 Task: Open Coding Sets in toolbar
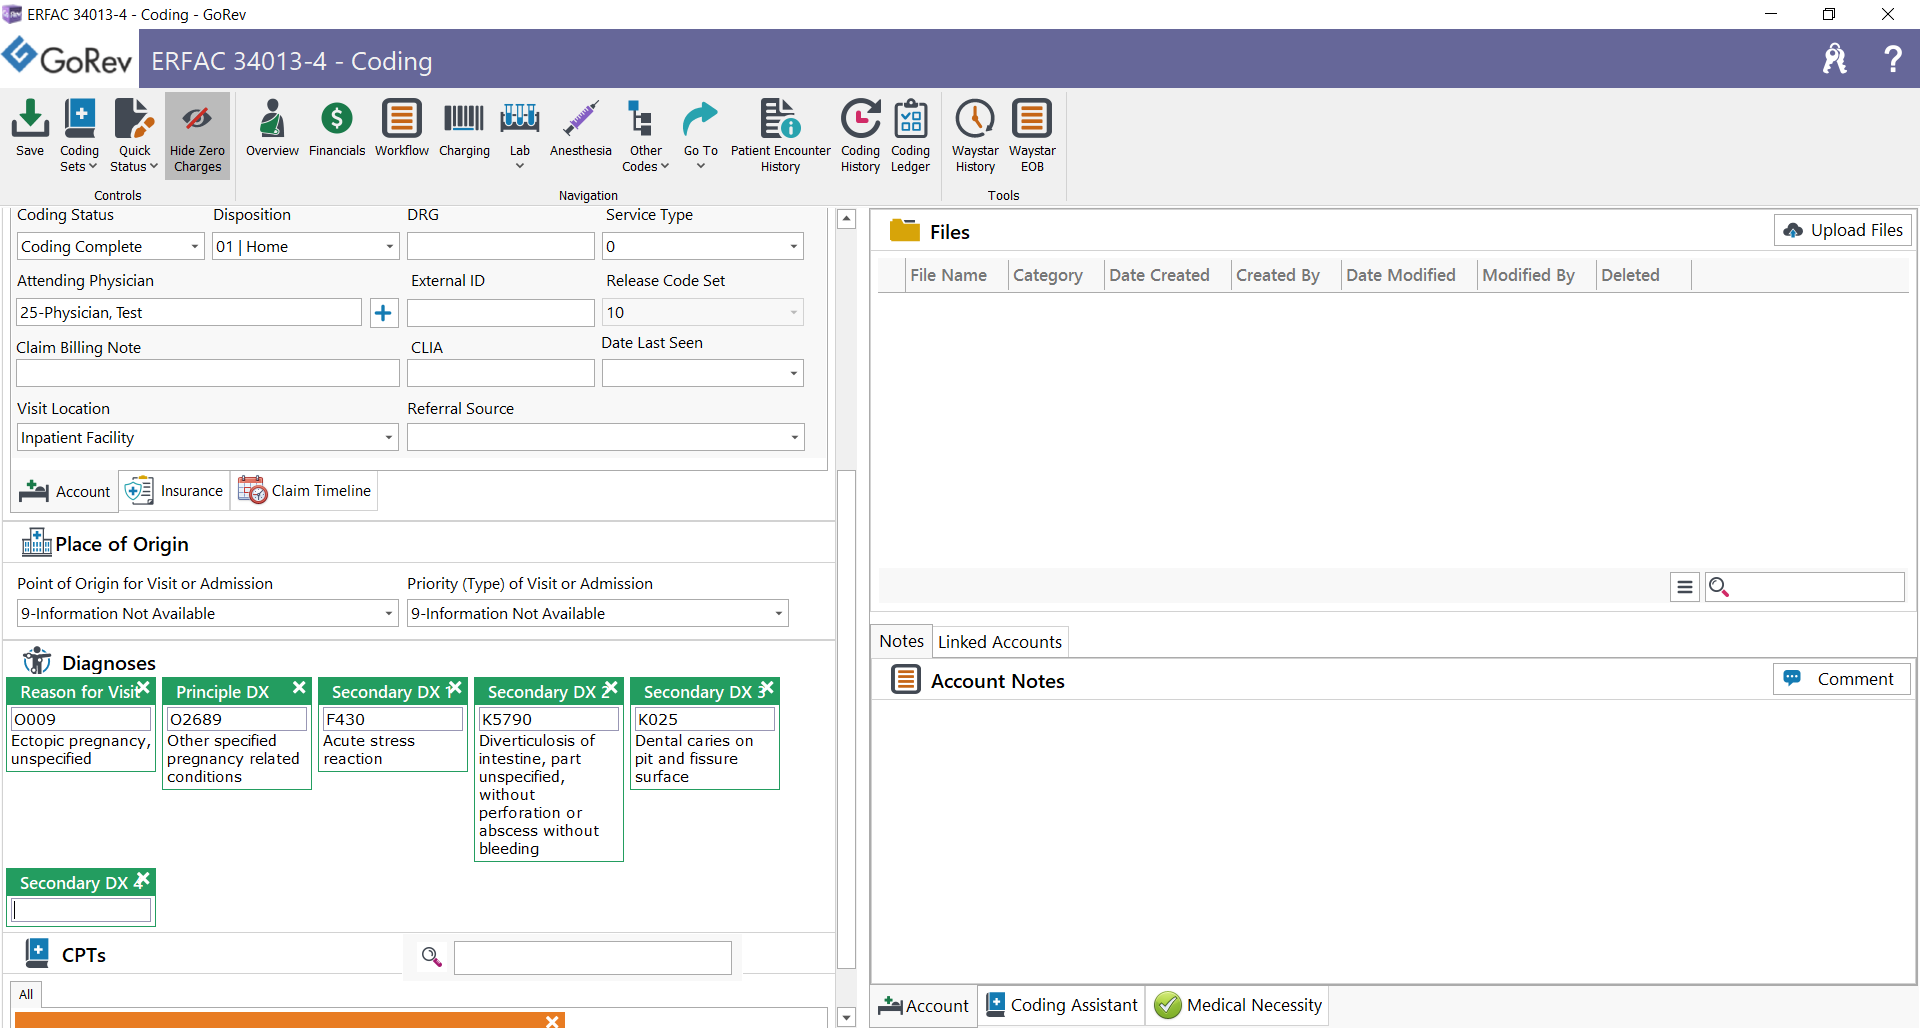[x=79, y=136]
